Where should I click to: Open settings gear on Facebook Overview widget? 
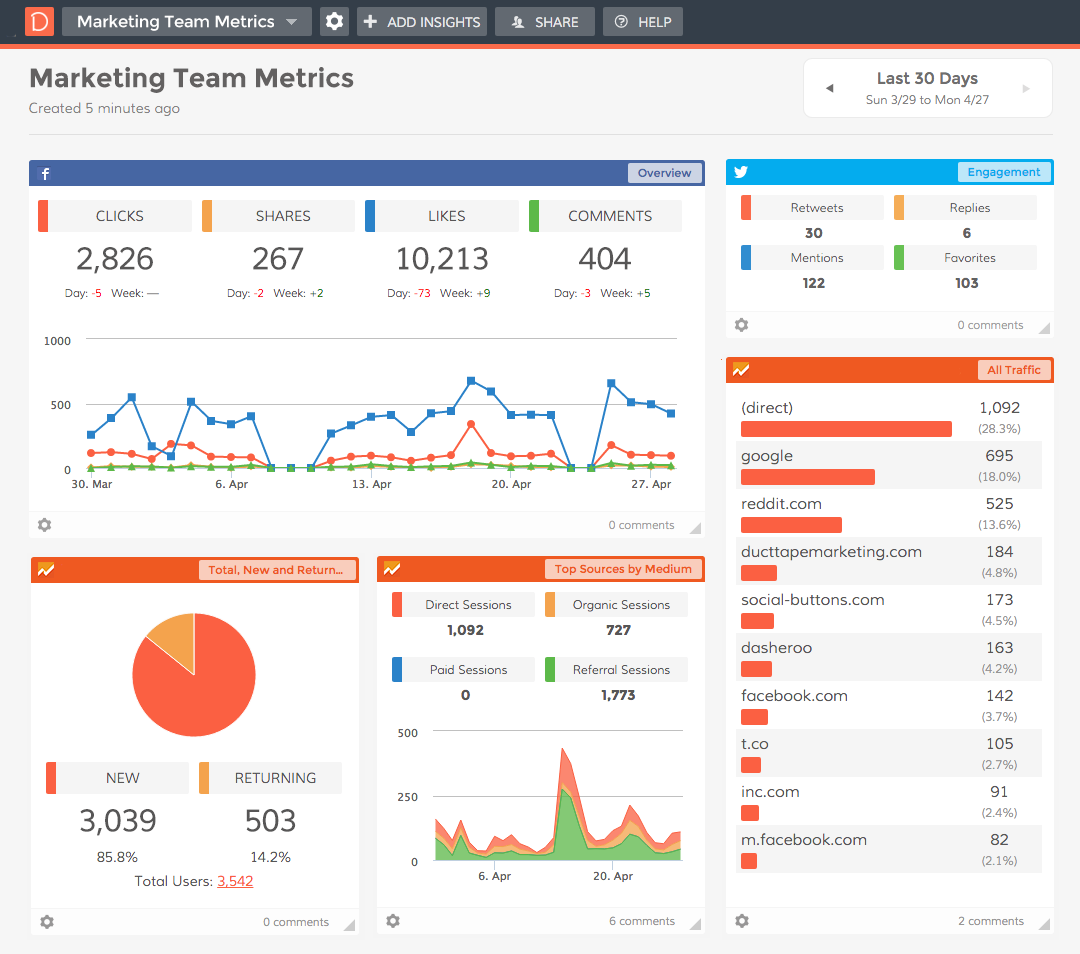pos(44,525)
